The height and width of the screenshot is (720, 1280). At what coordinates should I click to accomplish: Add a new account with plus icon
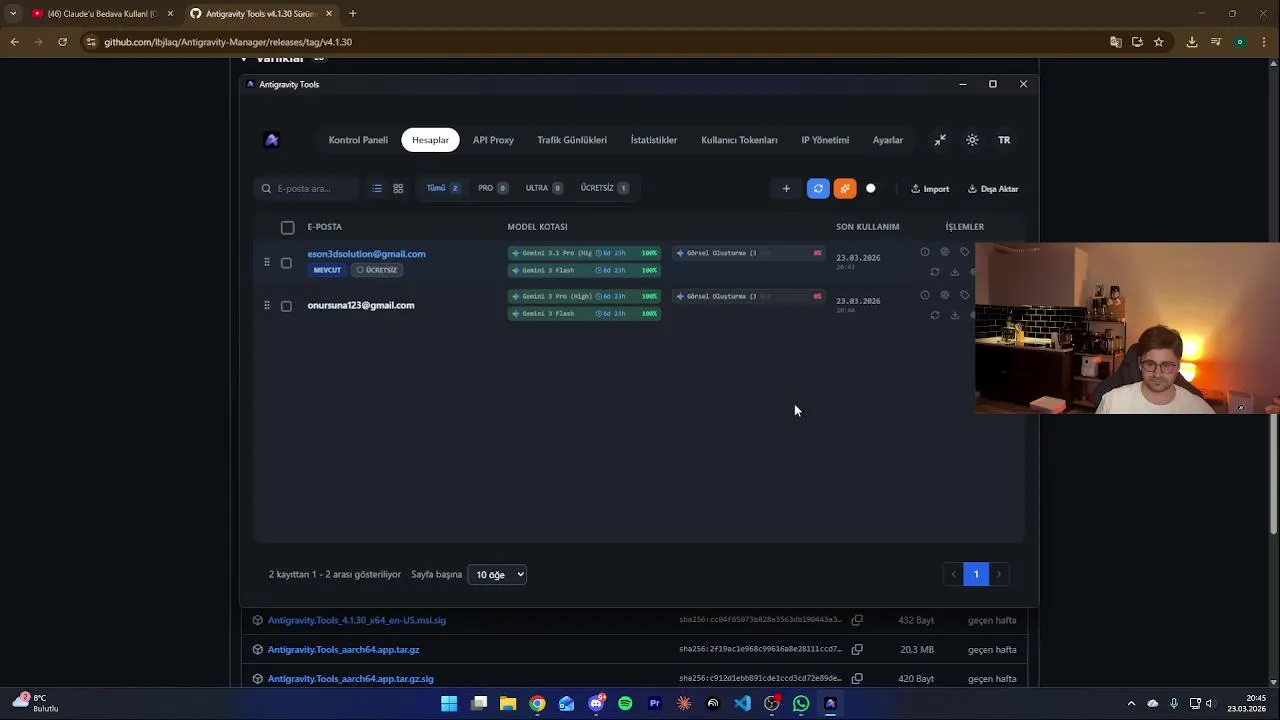[x=786, y=188]
